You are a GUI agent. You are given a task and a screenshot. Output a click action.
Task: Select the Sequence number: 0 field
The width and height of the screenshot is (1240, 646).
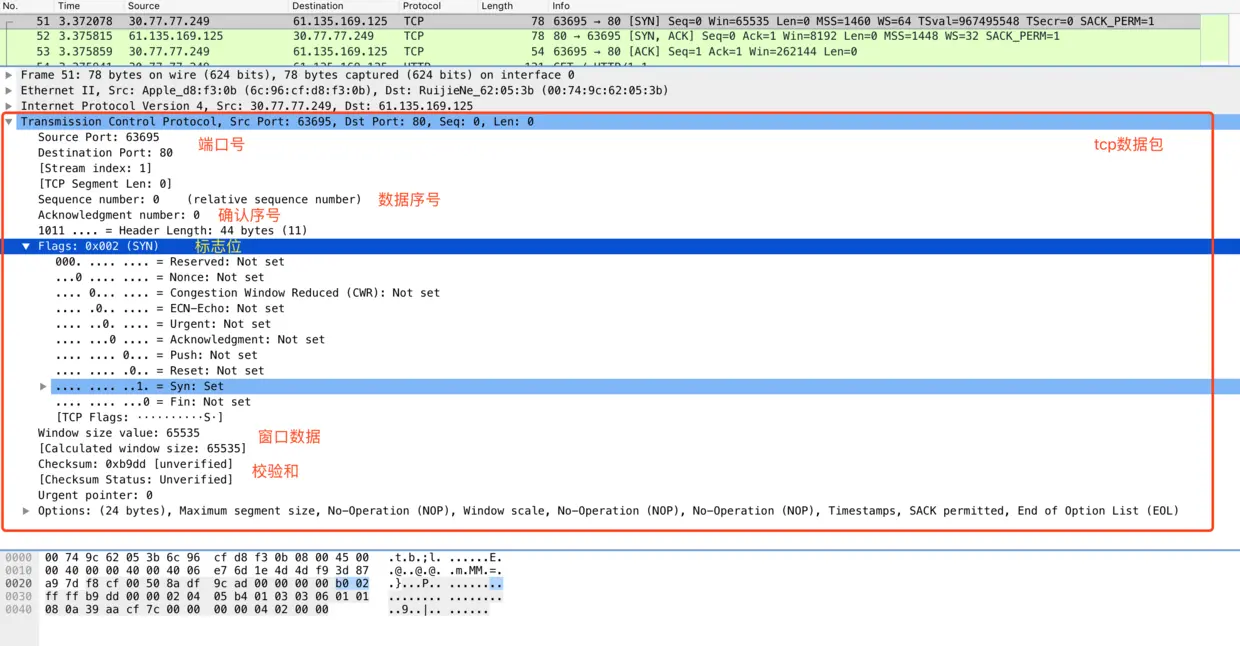(199, 199)
